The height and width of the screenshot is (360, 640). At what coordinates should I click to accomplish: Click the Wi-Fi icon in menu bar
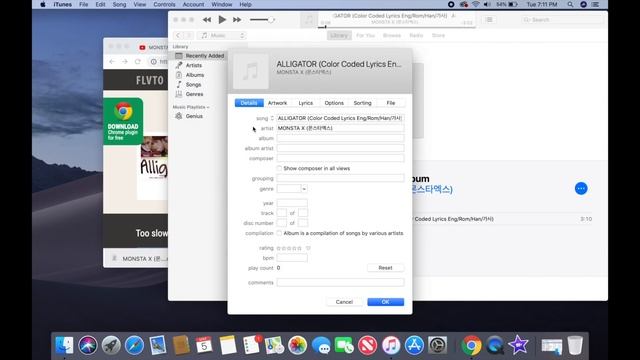coord(476,4)
